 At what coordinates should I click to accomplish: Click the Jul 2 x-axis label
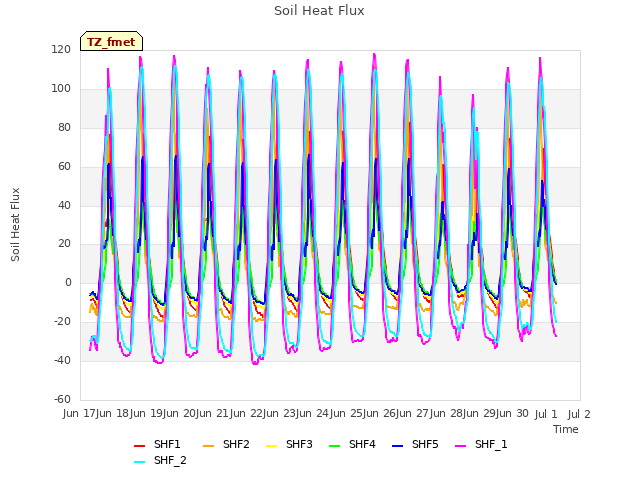point(579,414)
